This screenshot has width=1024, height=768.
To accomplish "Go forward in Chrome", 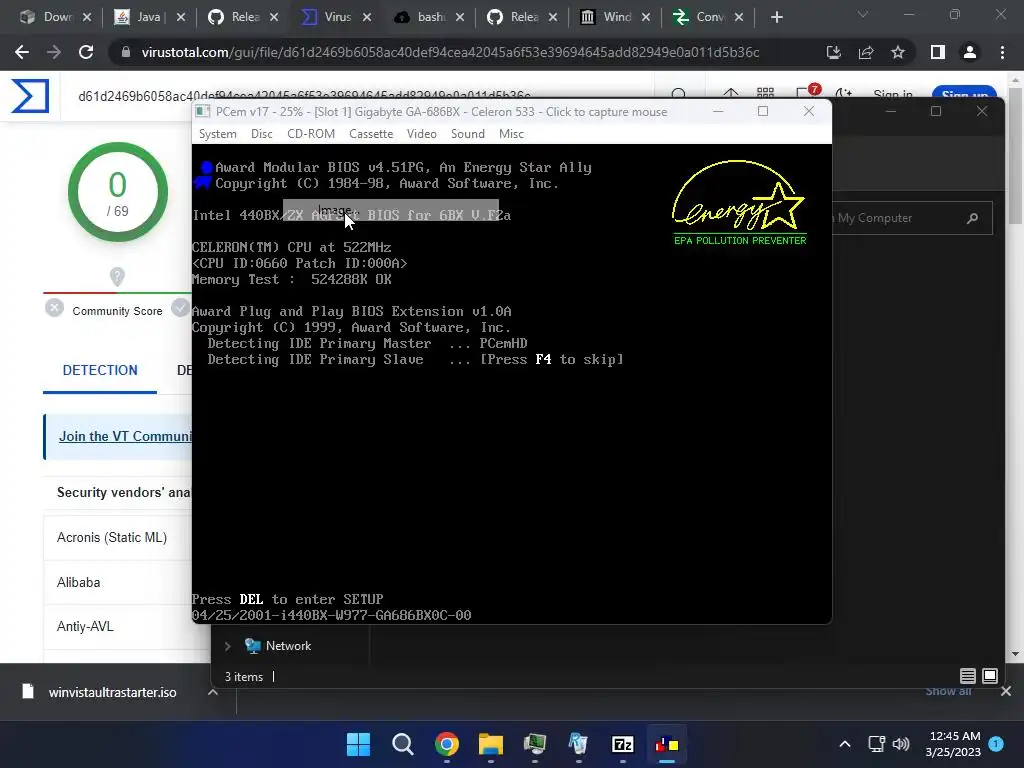I will tap(54, 52).
